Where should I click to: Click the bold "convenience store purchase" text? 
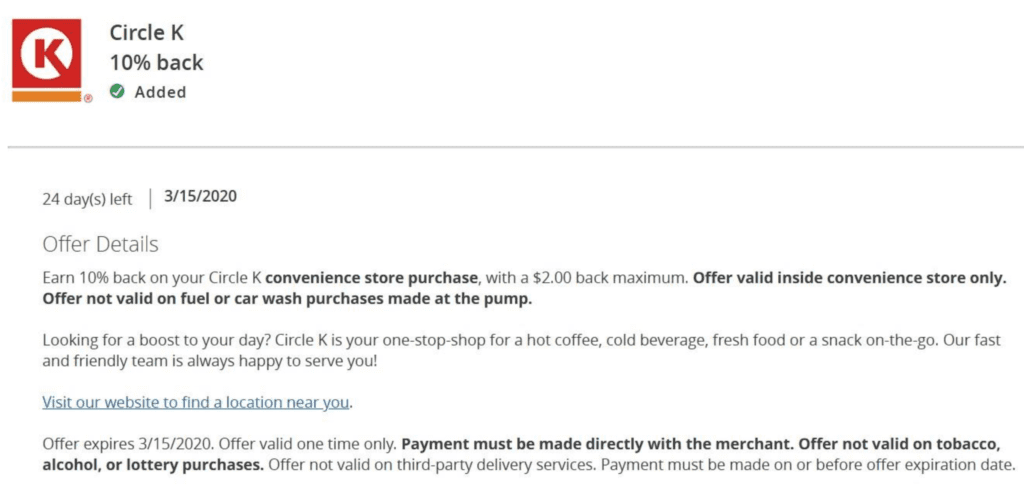[374, 277]
